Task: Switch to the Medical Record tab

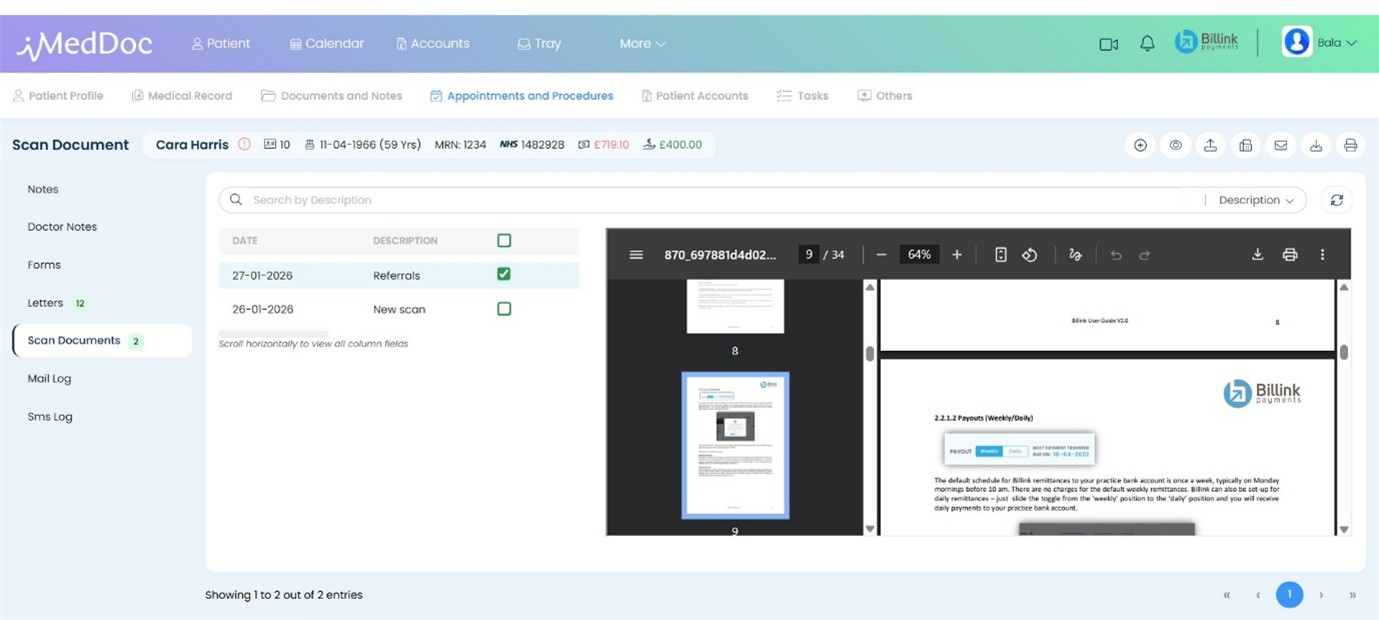Action: pos(181,96)
